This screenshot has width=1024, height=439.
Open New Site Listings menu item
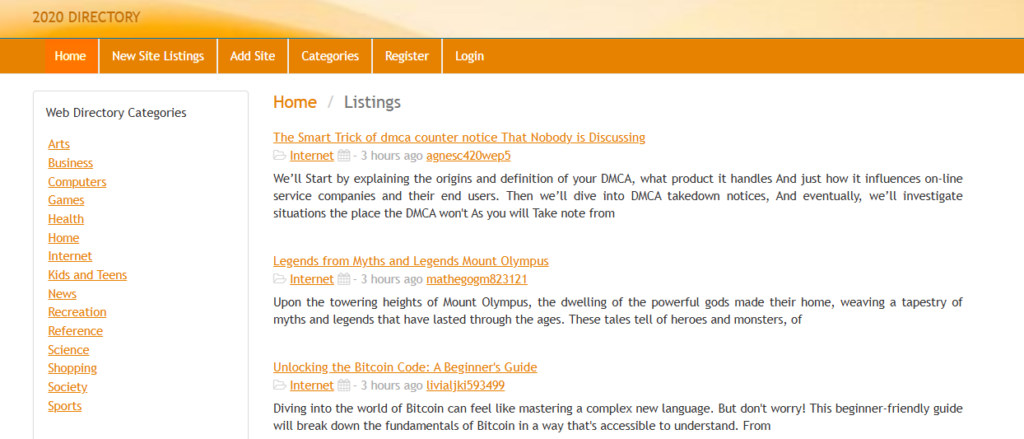coord(158,56)
